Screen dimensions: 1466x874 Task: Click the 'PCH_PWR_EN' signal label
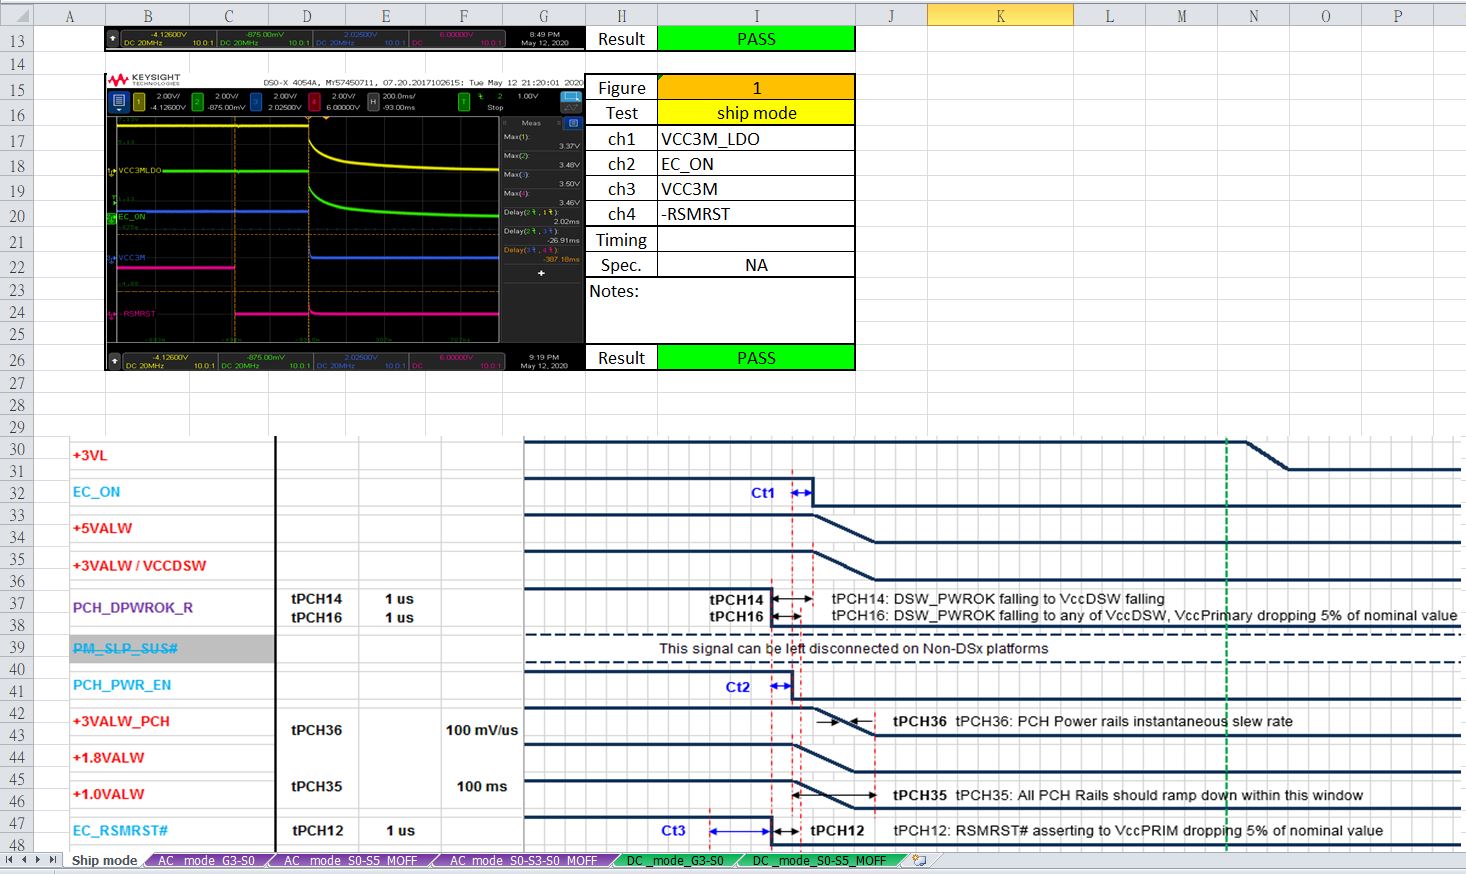tap(122, 685)
